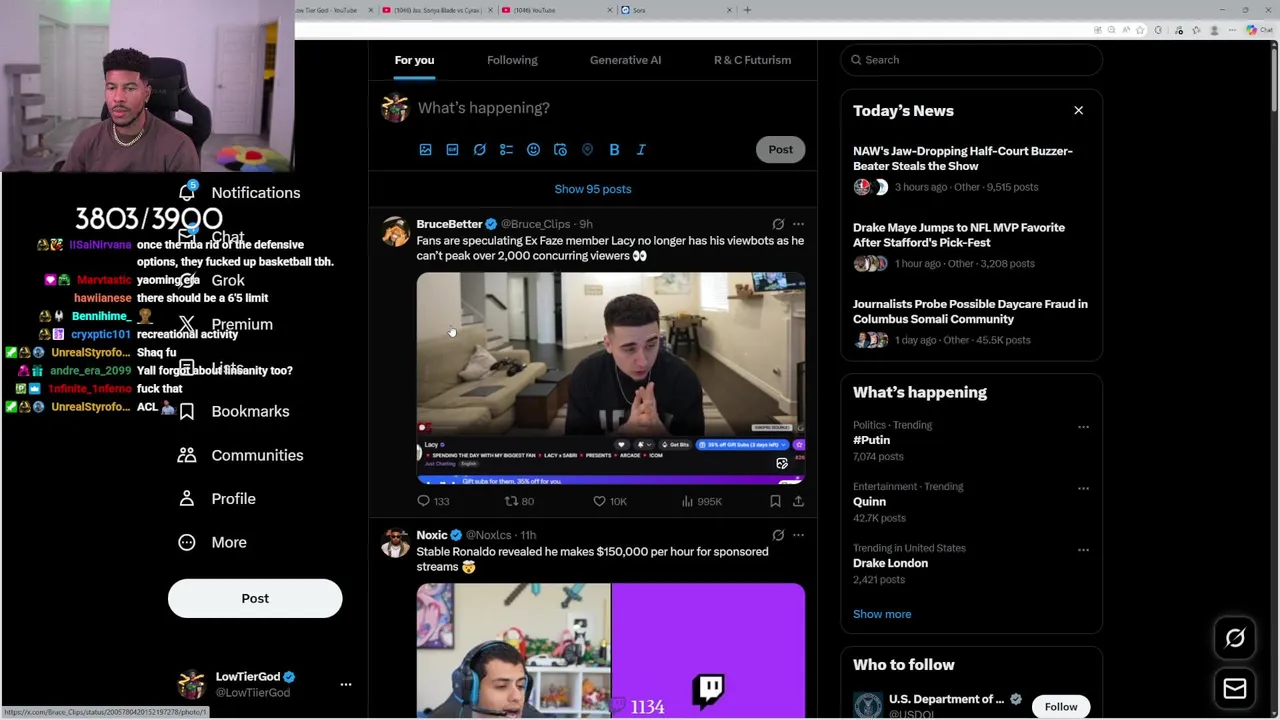The width and height of the screenshot is (1280, 720).
Task: Open the Stable Ronaldo post image
Action: (610, 650)
